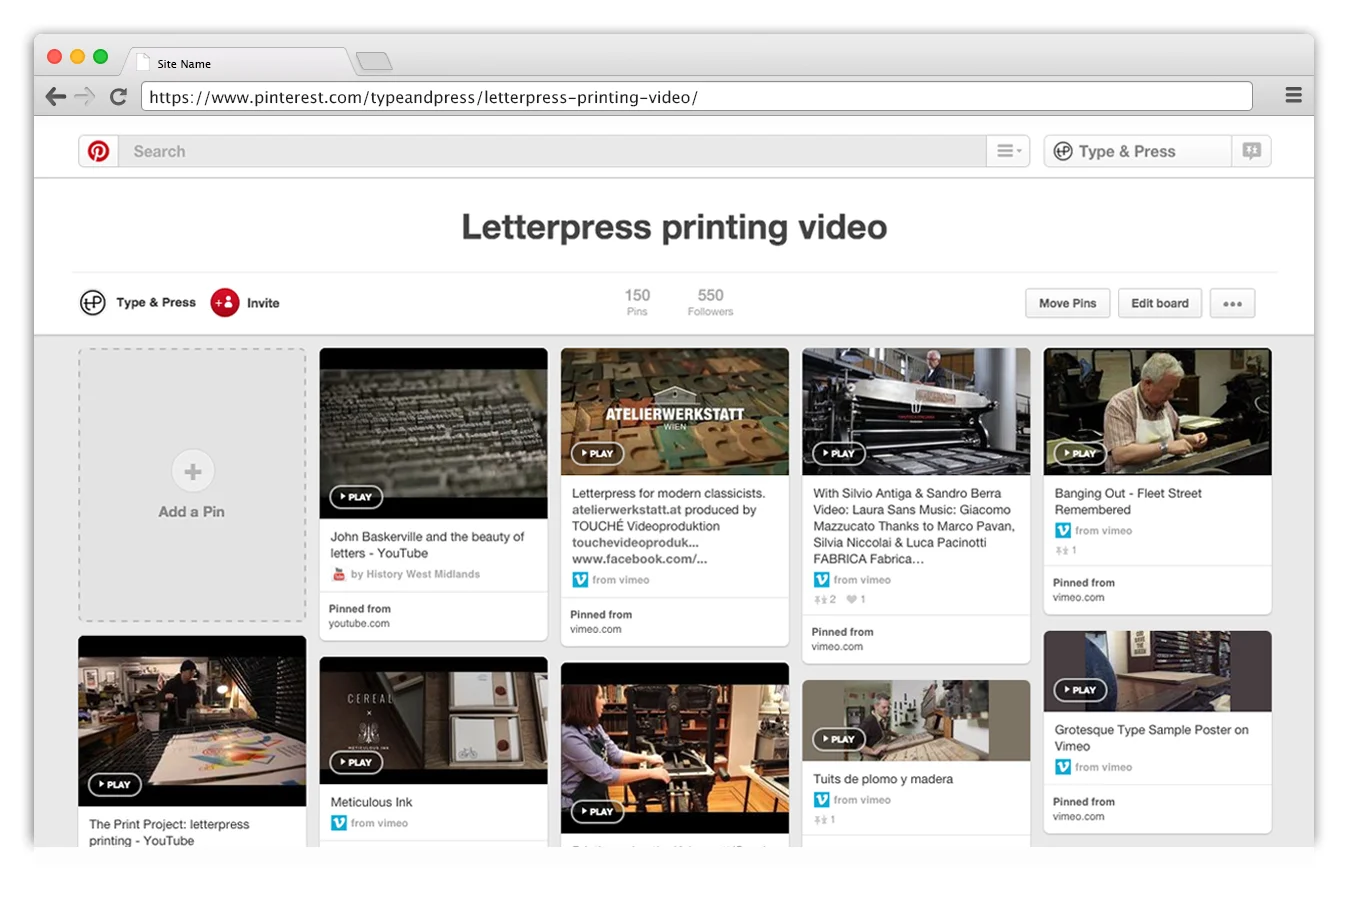Click 'Pinned from youtube.com' source link

pyautogui.click(x=360, y=616)
